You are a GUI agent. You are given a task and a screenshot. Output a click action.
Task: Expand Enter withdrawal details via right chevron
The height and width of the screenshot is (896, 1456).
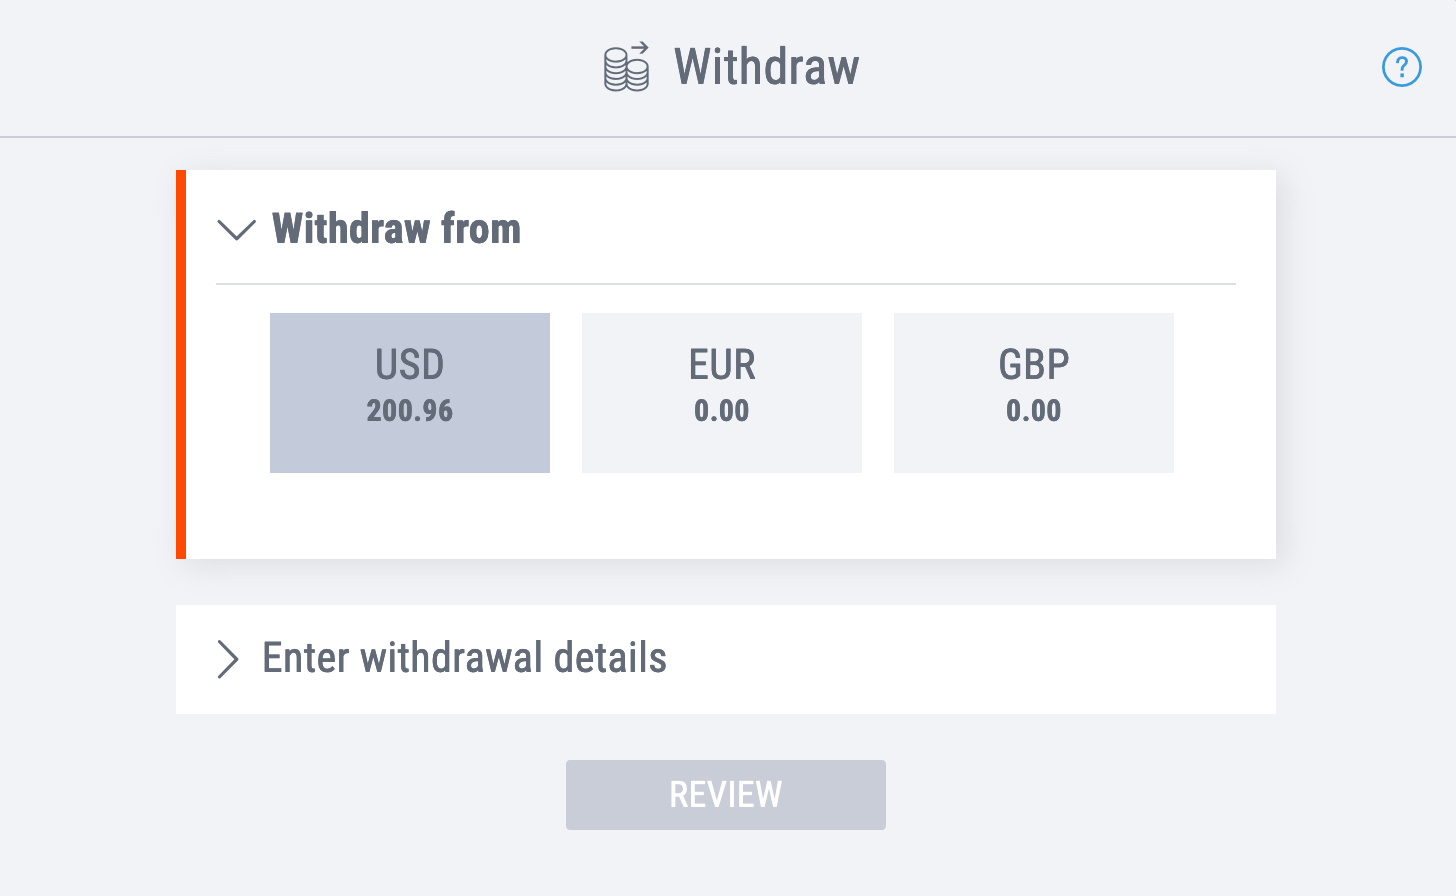(x=228, y=659)
